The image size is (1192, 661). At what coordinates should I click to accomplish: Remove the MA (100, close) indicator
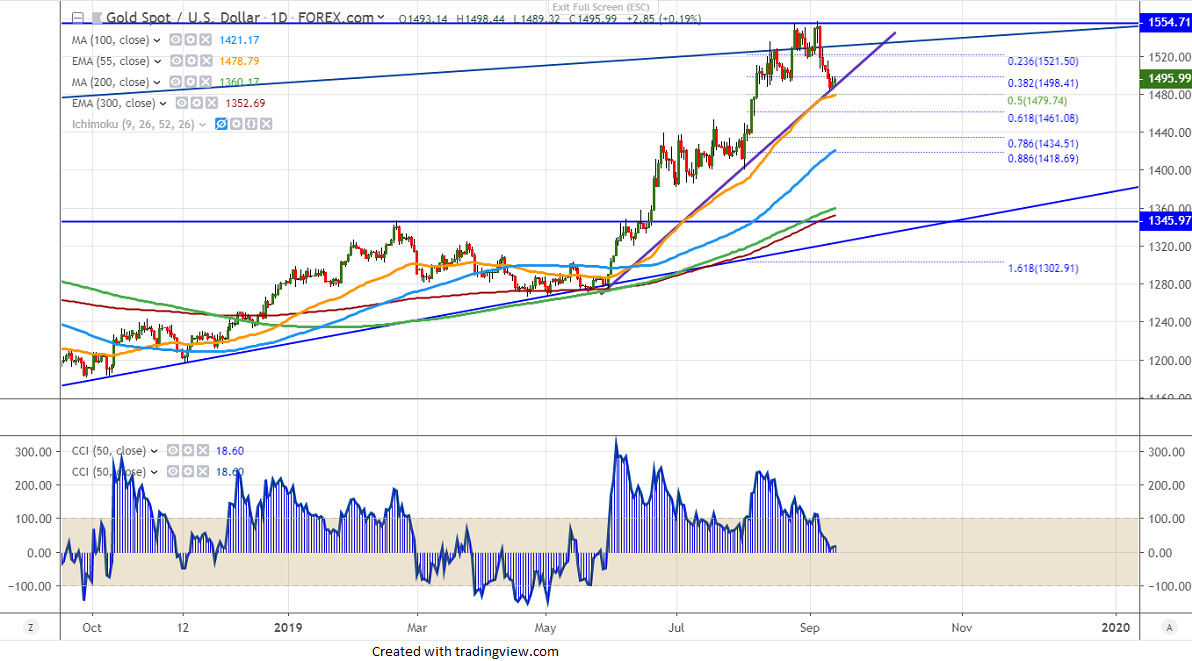(x=205, y=40)
